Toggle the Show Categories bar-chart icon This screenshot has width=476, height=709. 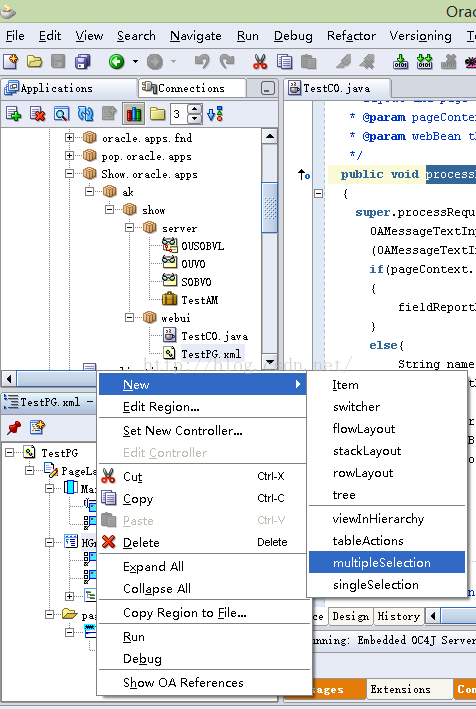[x=134, y=114]
